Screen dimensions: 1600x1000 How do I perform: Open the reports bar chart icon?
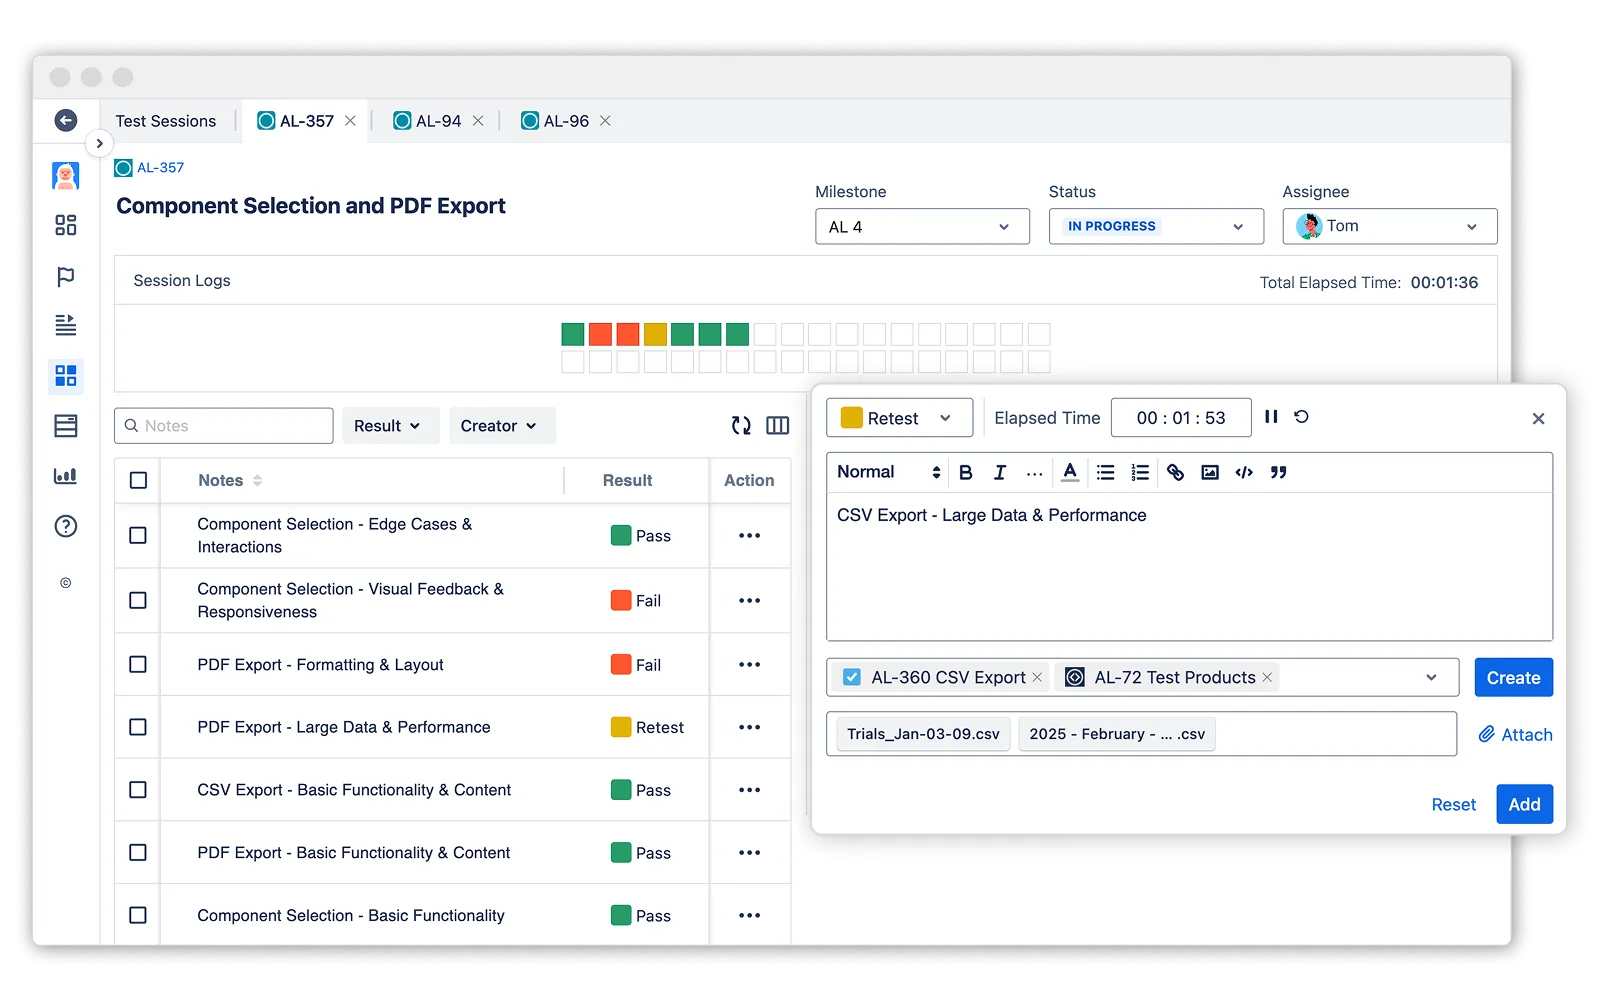(x=66, y=476)
